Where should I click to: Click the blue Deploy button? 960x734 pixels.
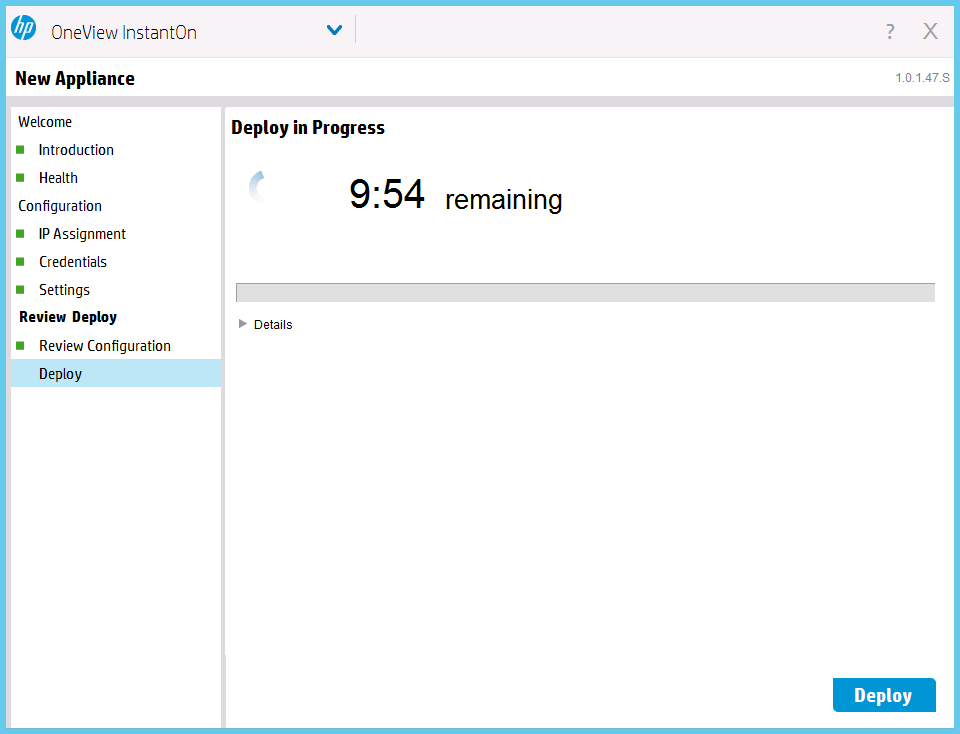(883, 695)
